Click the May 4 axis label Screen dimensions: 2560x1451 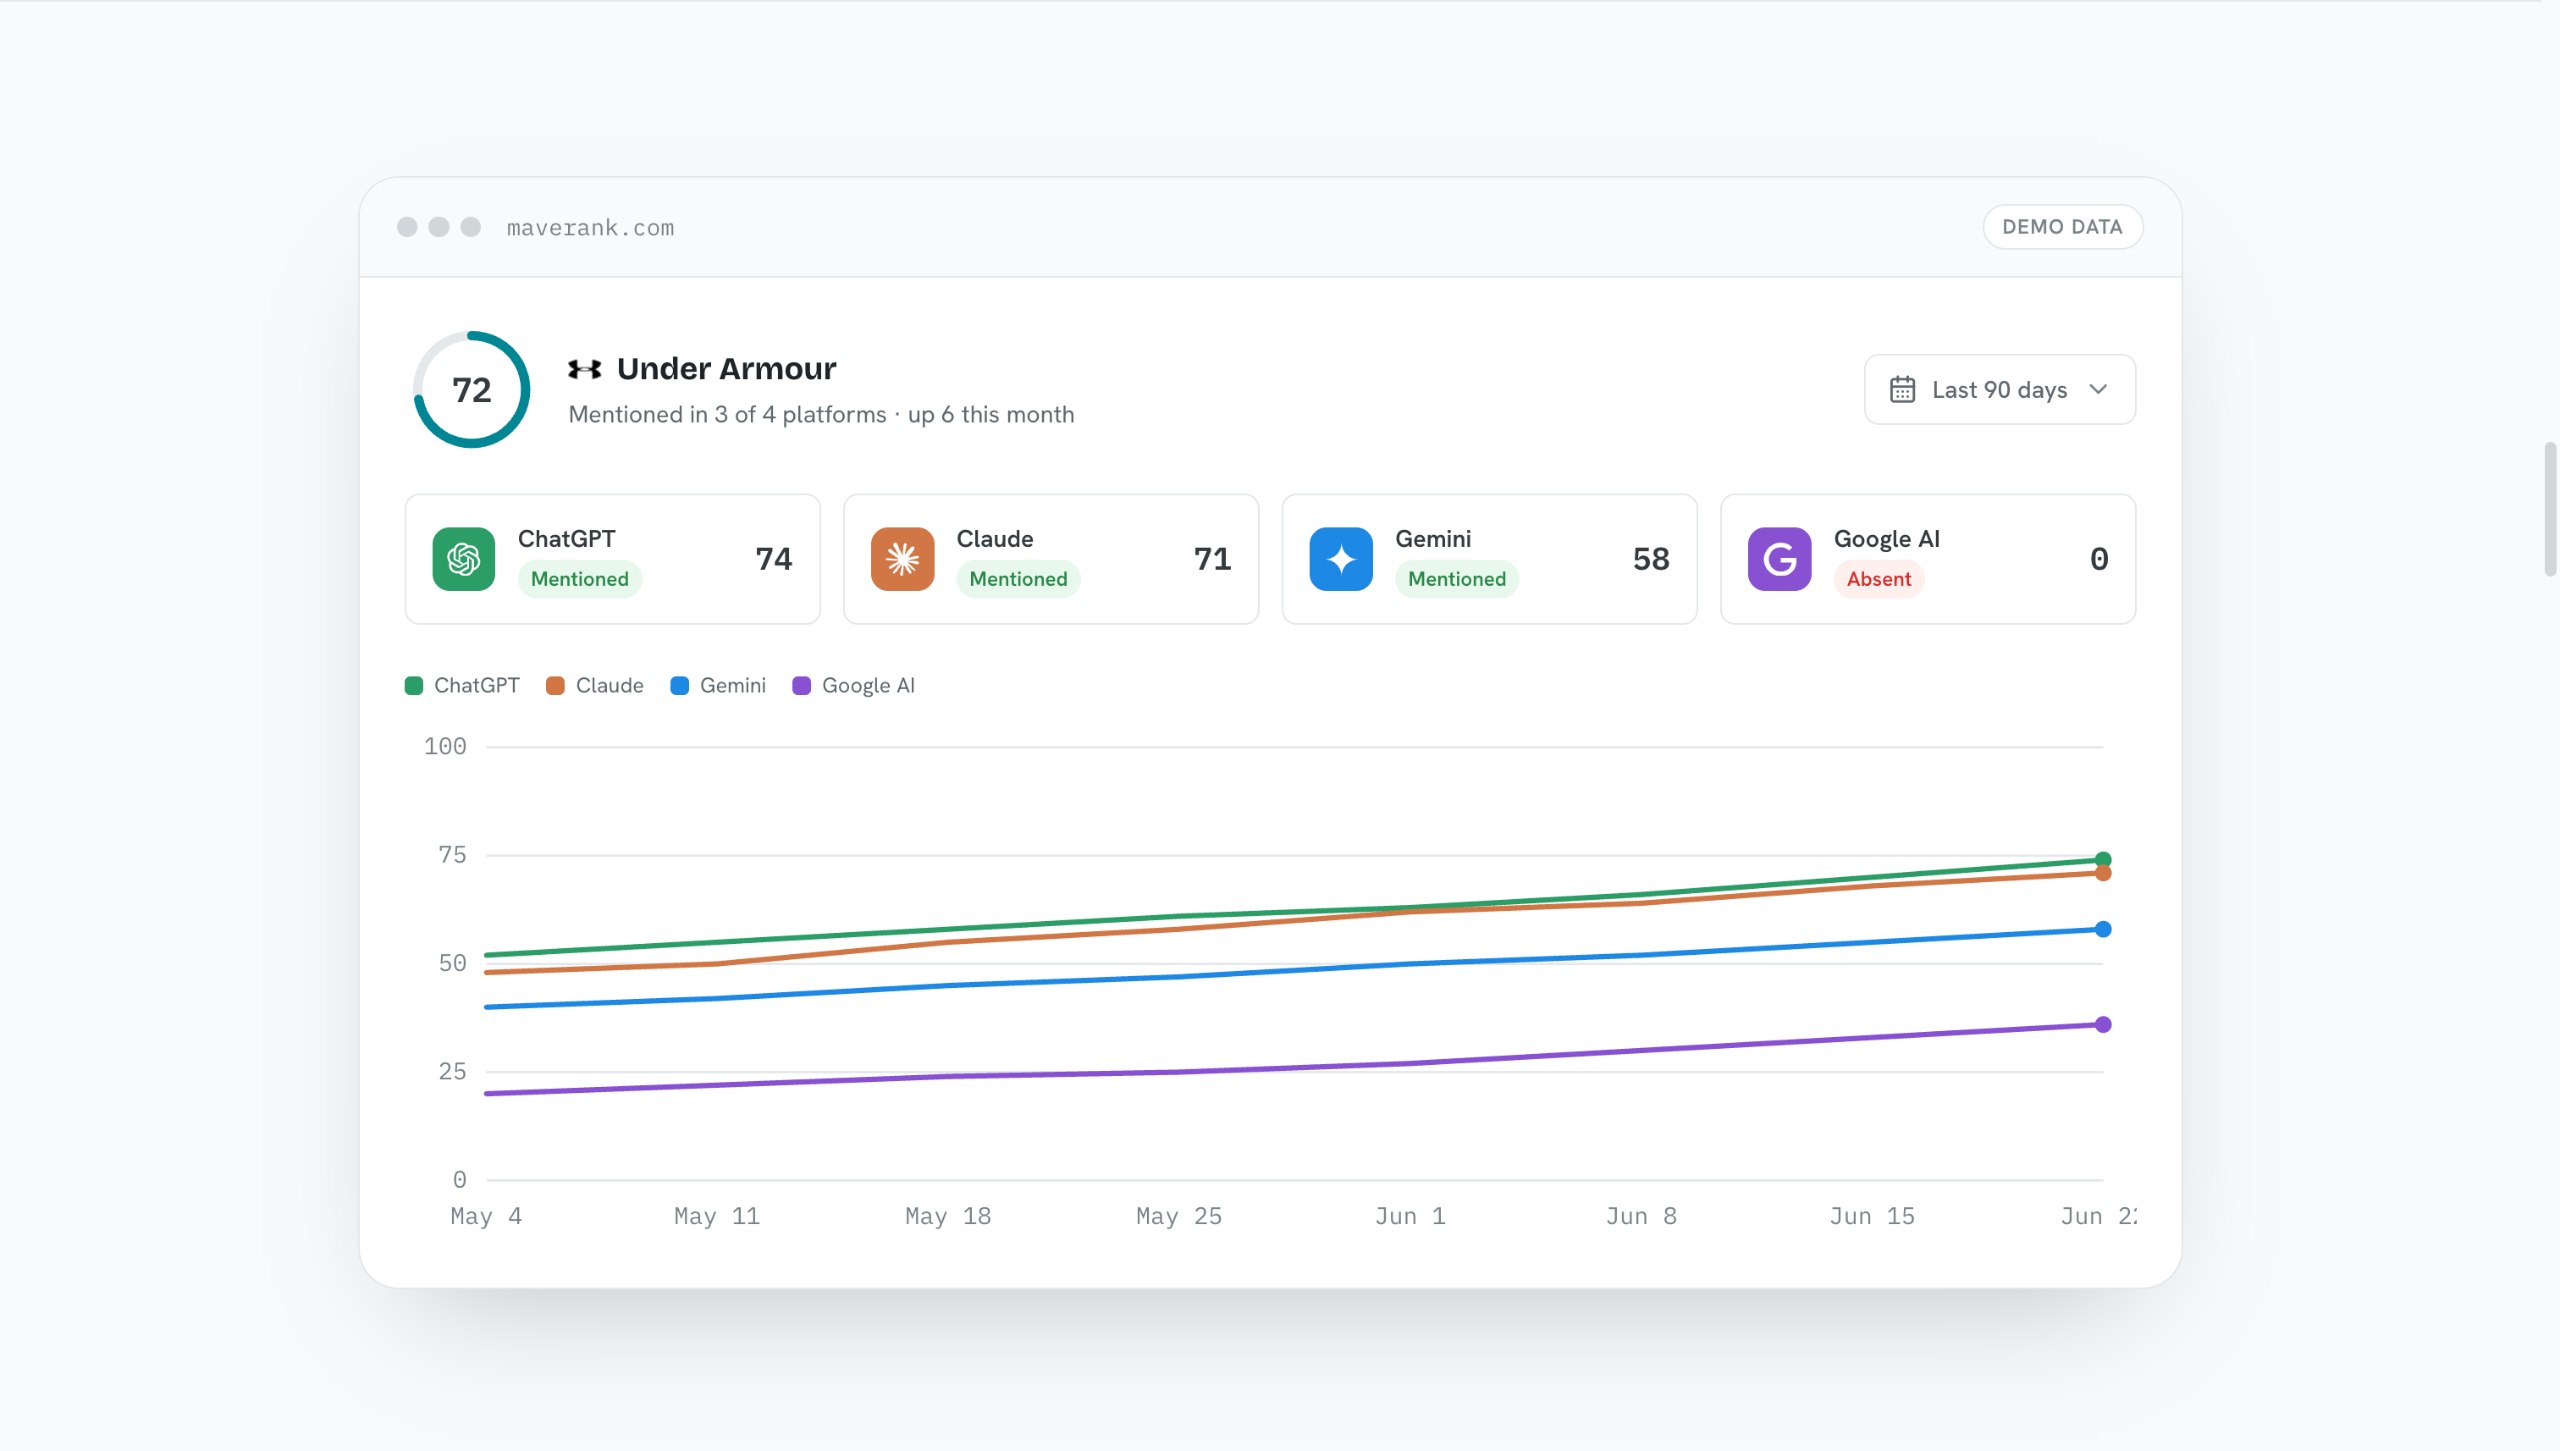coord(486,1216)
